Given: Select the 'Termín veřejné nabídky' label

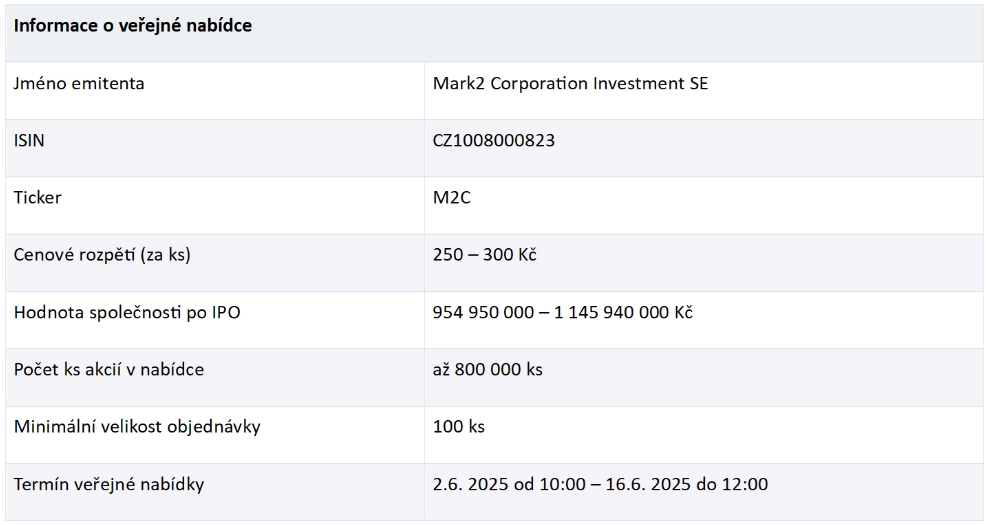Looking at the screenshot, I should point(109,484).
